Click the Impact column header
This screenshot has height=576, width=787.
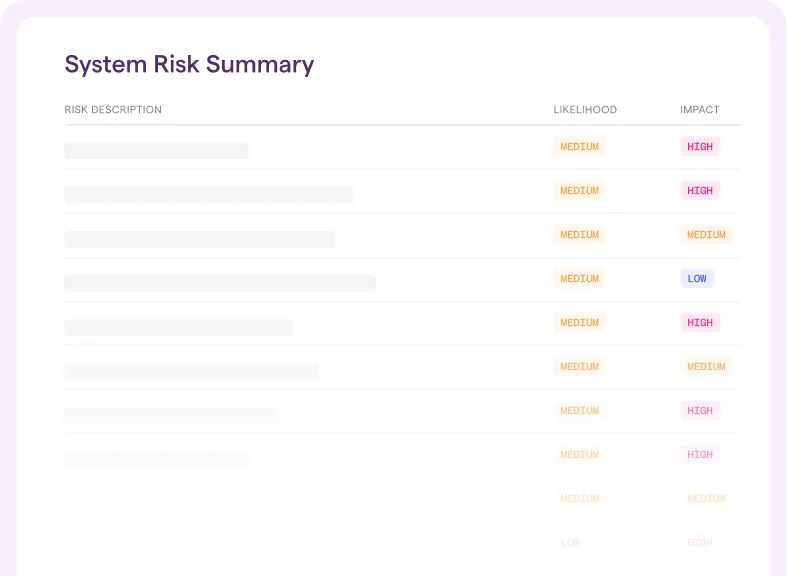click(x=699, y=110)
